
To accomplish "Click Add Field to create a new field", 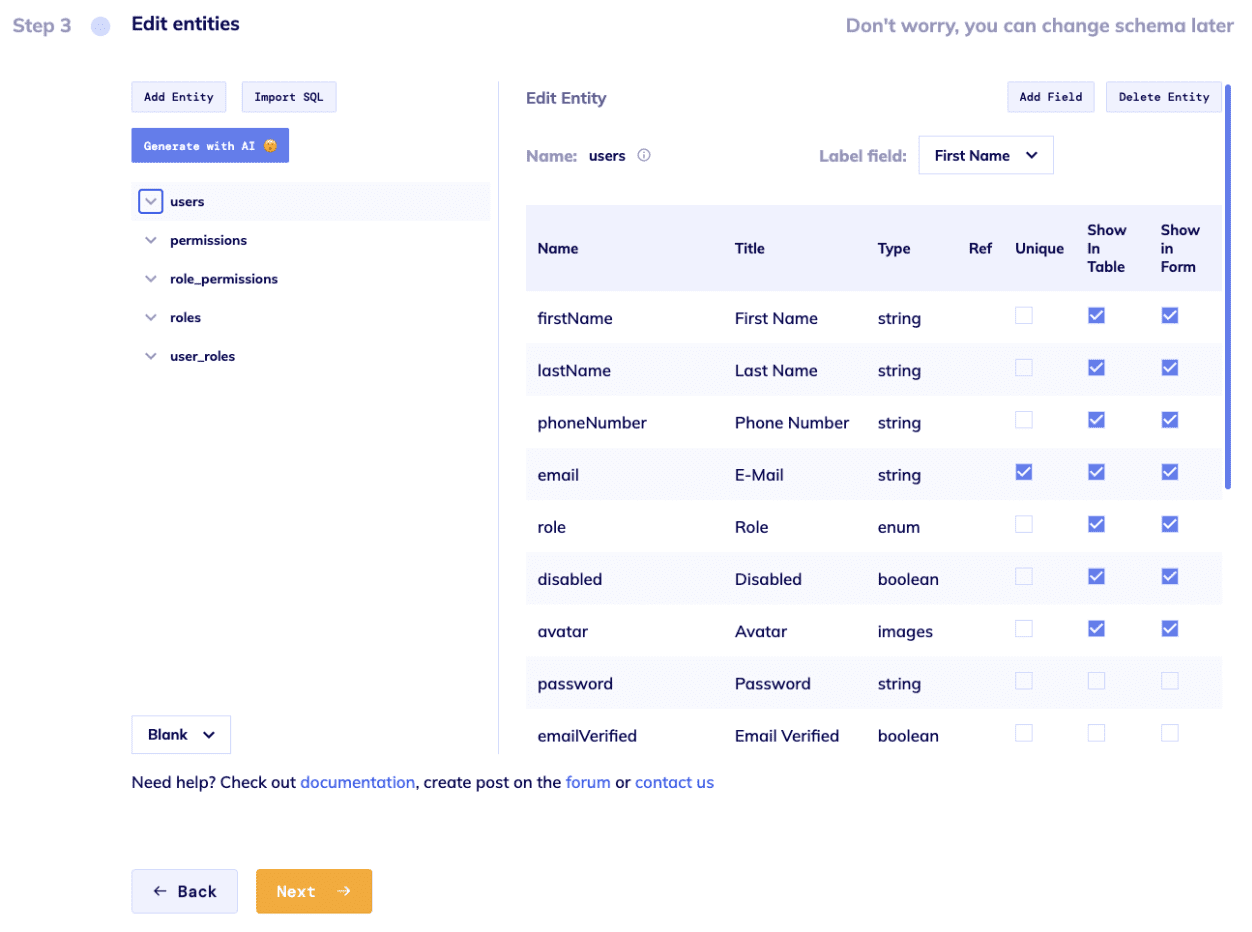I will pyautogui.click(x=1051, y=97).
